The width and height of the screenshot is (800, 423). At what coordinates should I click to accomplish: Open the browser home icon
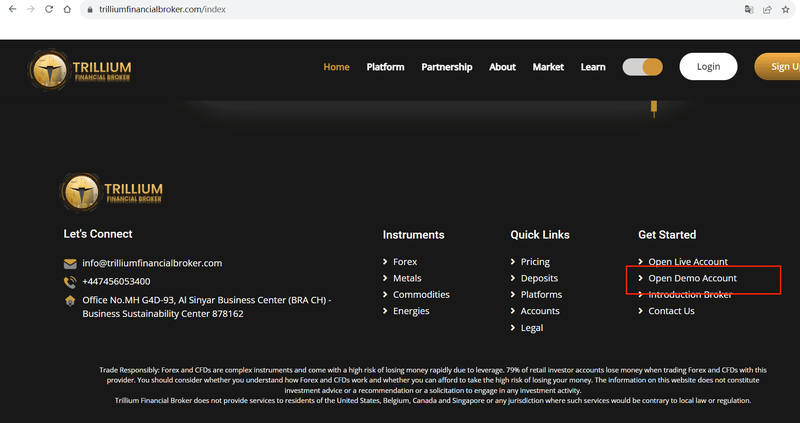coord(67,9)
